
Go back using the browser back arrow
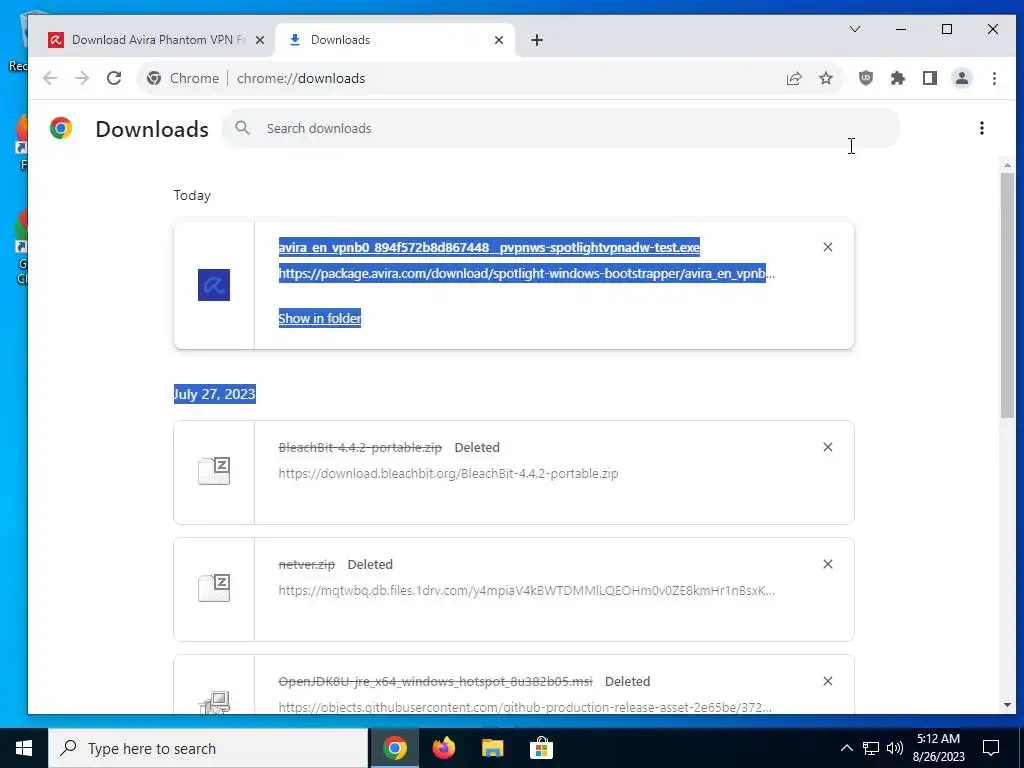coord(50,78)
